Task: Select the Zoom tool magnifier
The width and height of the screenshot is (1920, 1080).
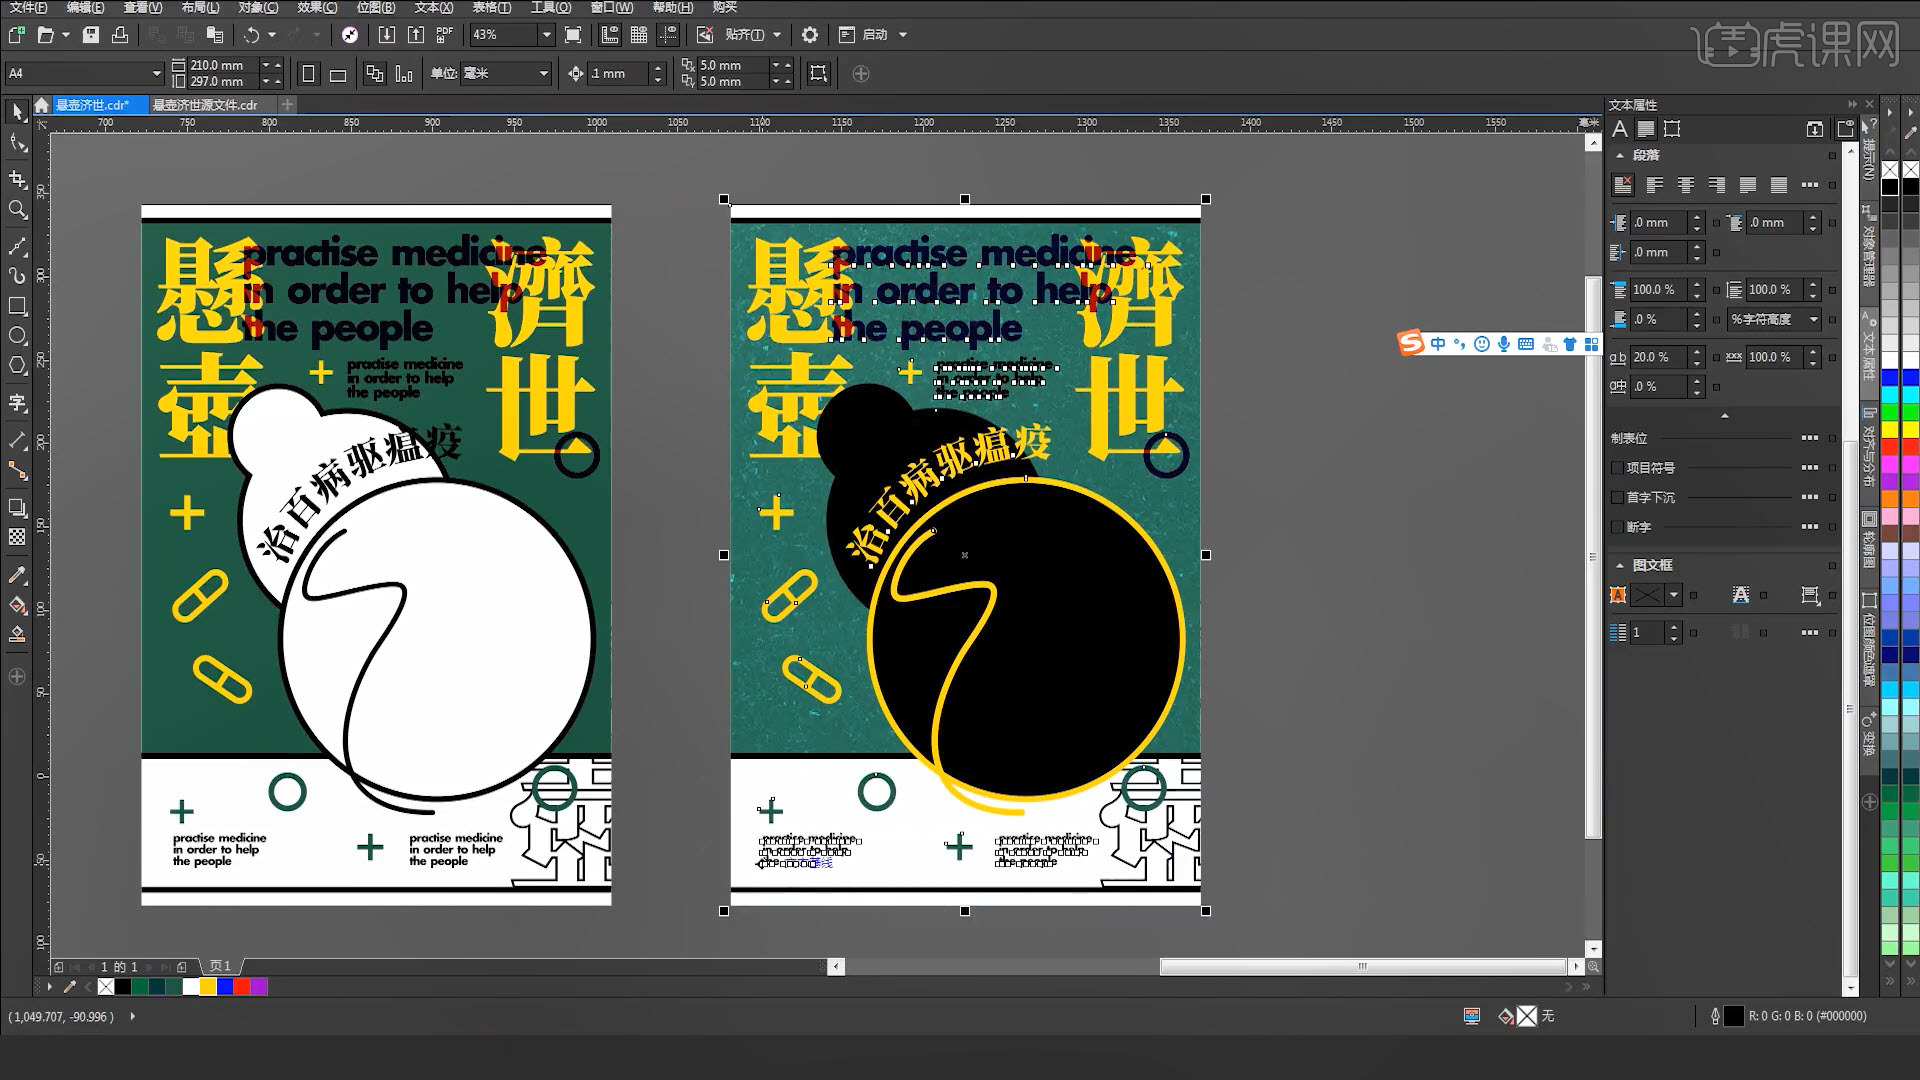Action: [17, 209]
